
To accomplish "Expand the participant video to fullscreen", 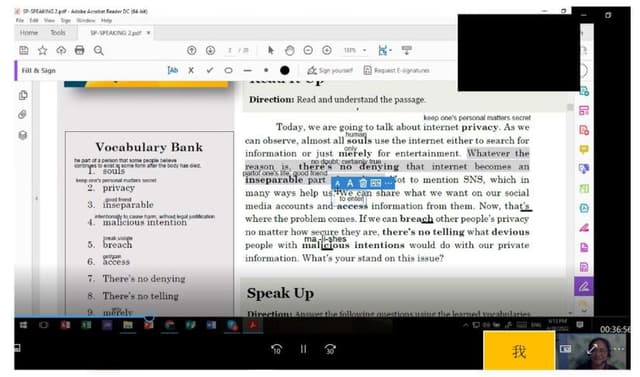I will click(592, 349).
